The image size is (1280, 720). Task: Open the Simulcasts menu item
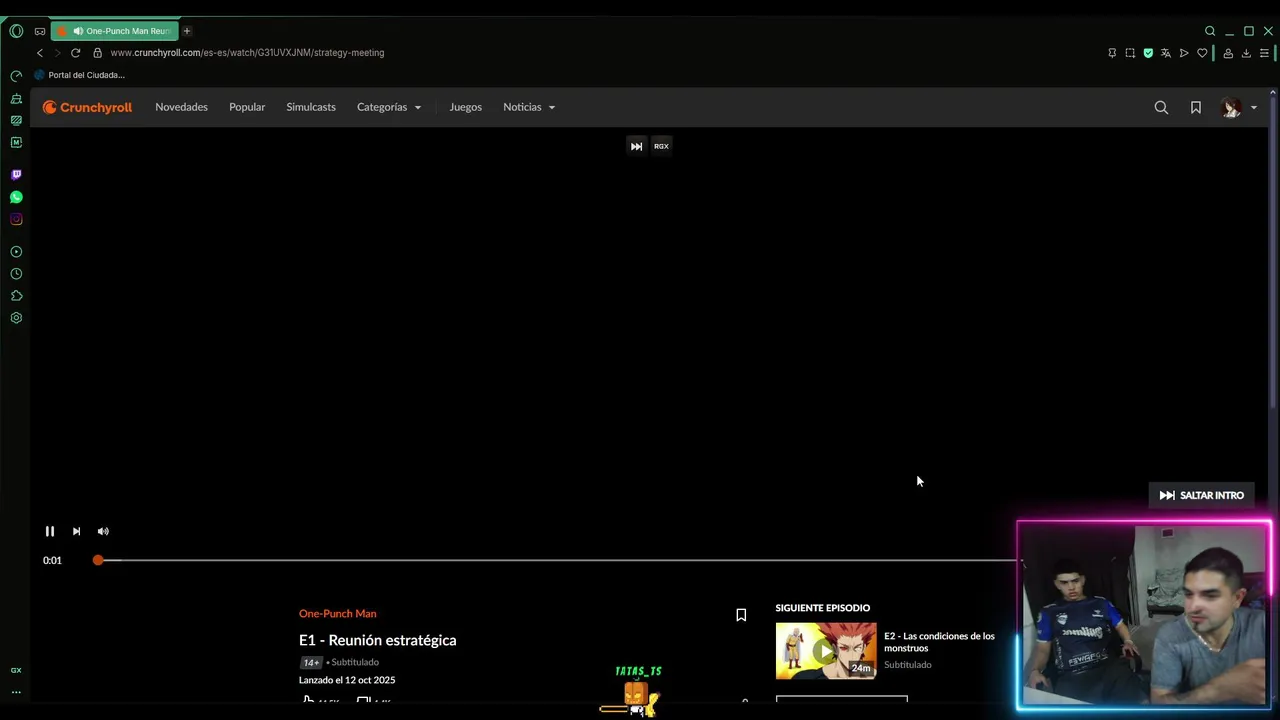(x=311, y=107)
